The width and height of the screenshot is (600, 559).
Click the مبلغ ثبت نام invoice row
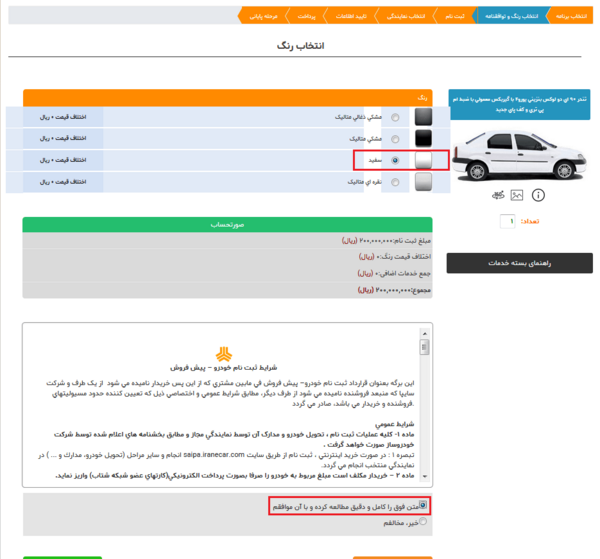click(227, 241)
